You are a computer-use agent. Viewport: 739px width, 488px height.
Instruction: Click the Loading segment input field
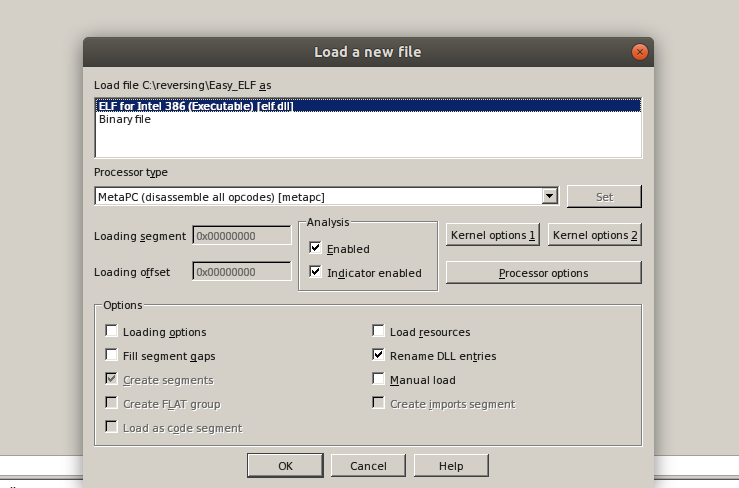click(241, 236)
